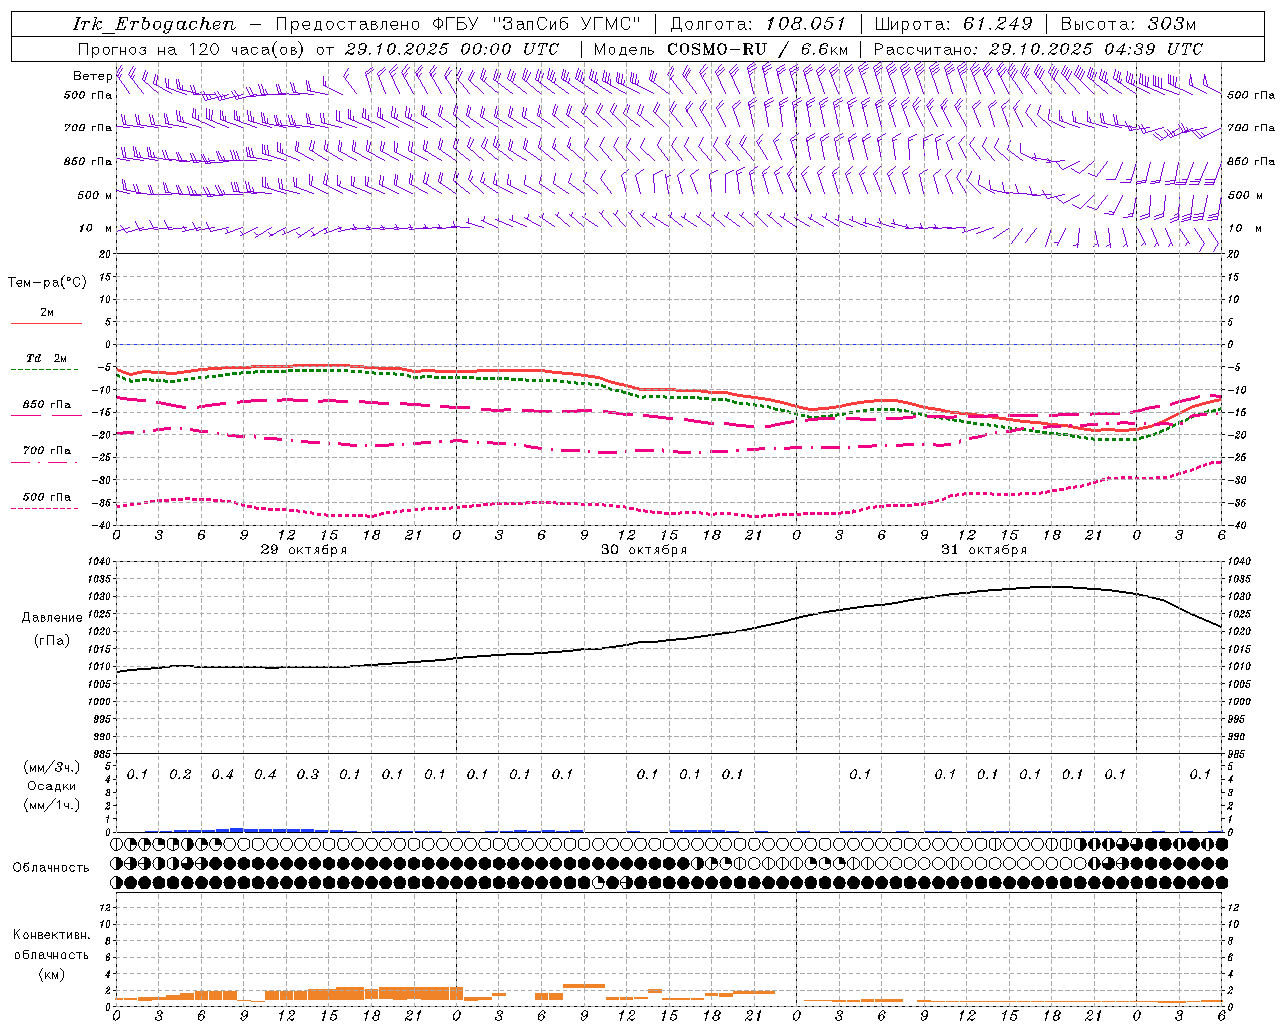Click the Модель COSMO-RU / 6.6км text

720,49
